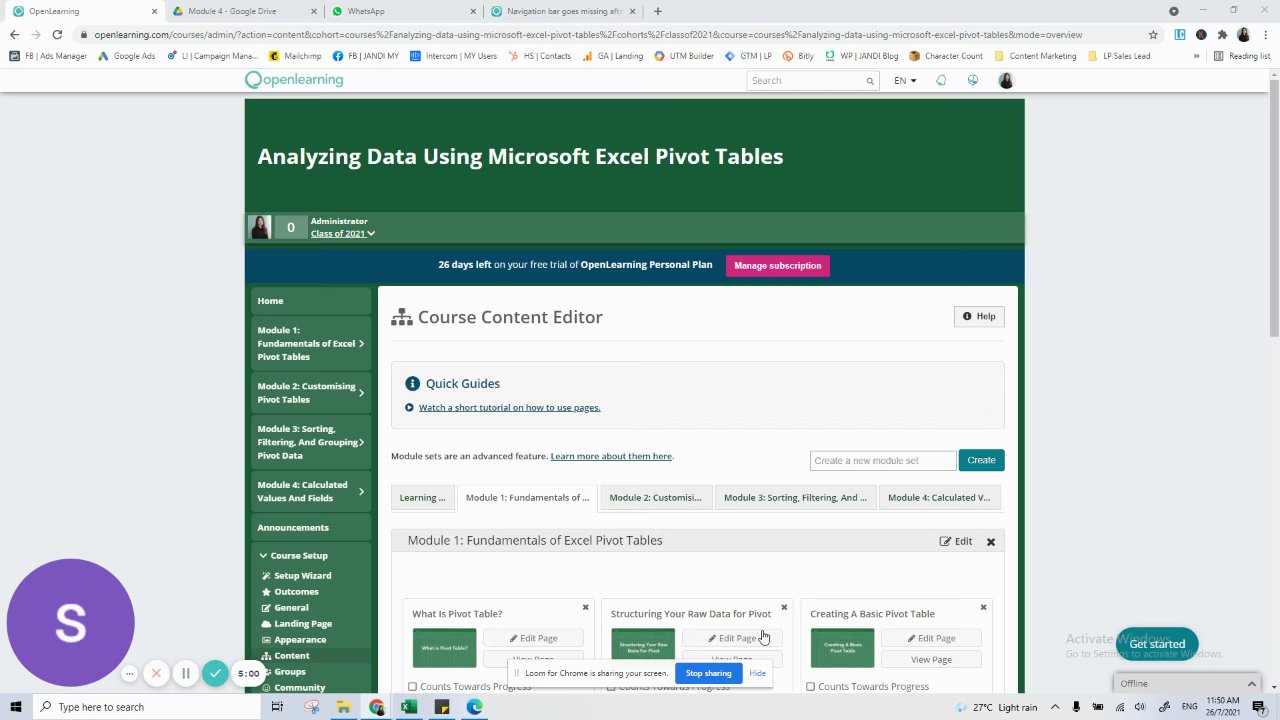Switch to Module 3: Sorting, Filtering tab
The height and width of the screenshot is (720, 1280).
click(795, 498)
